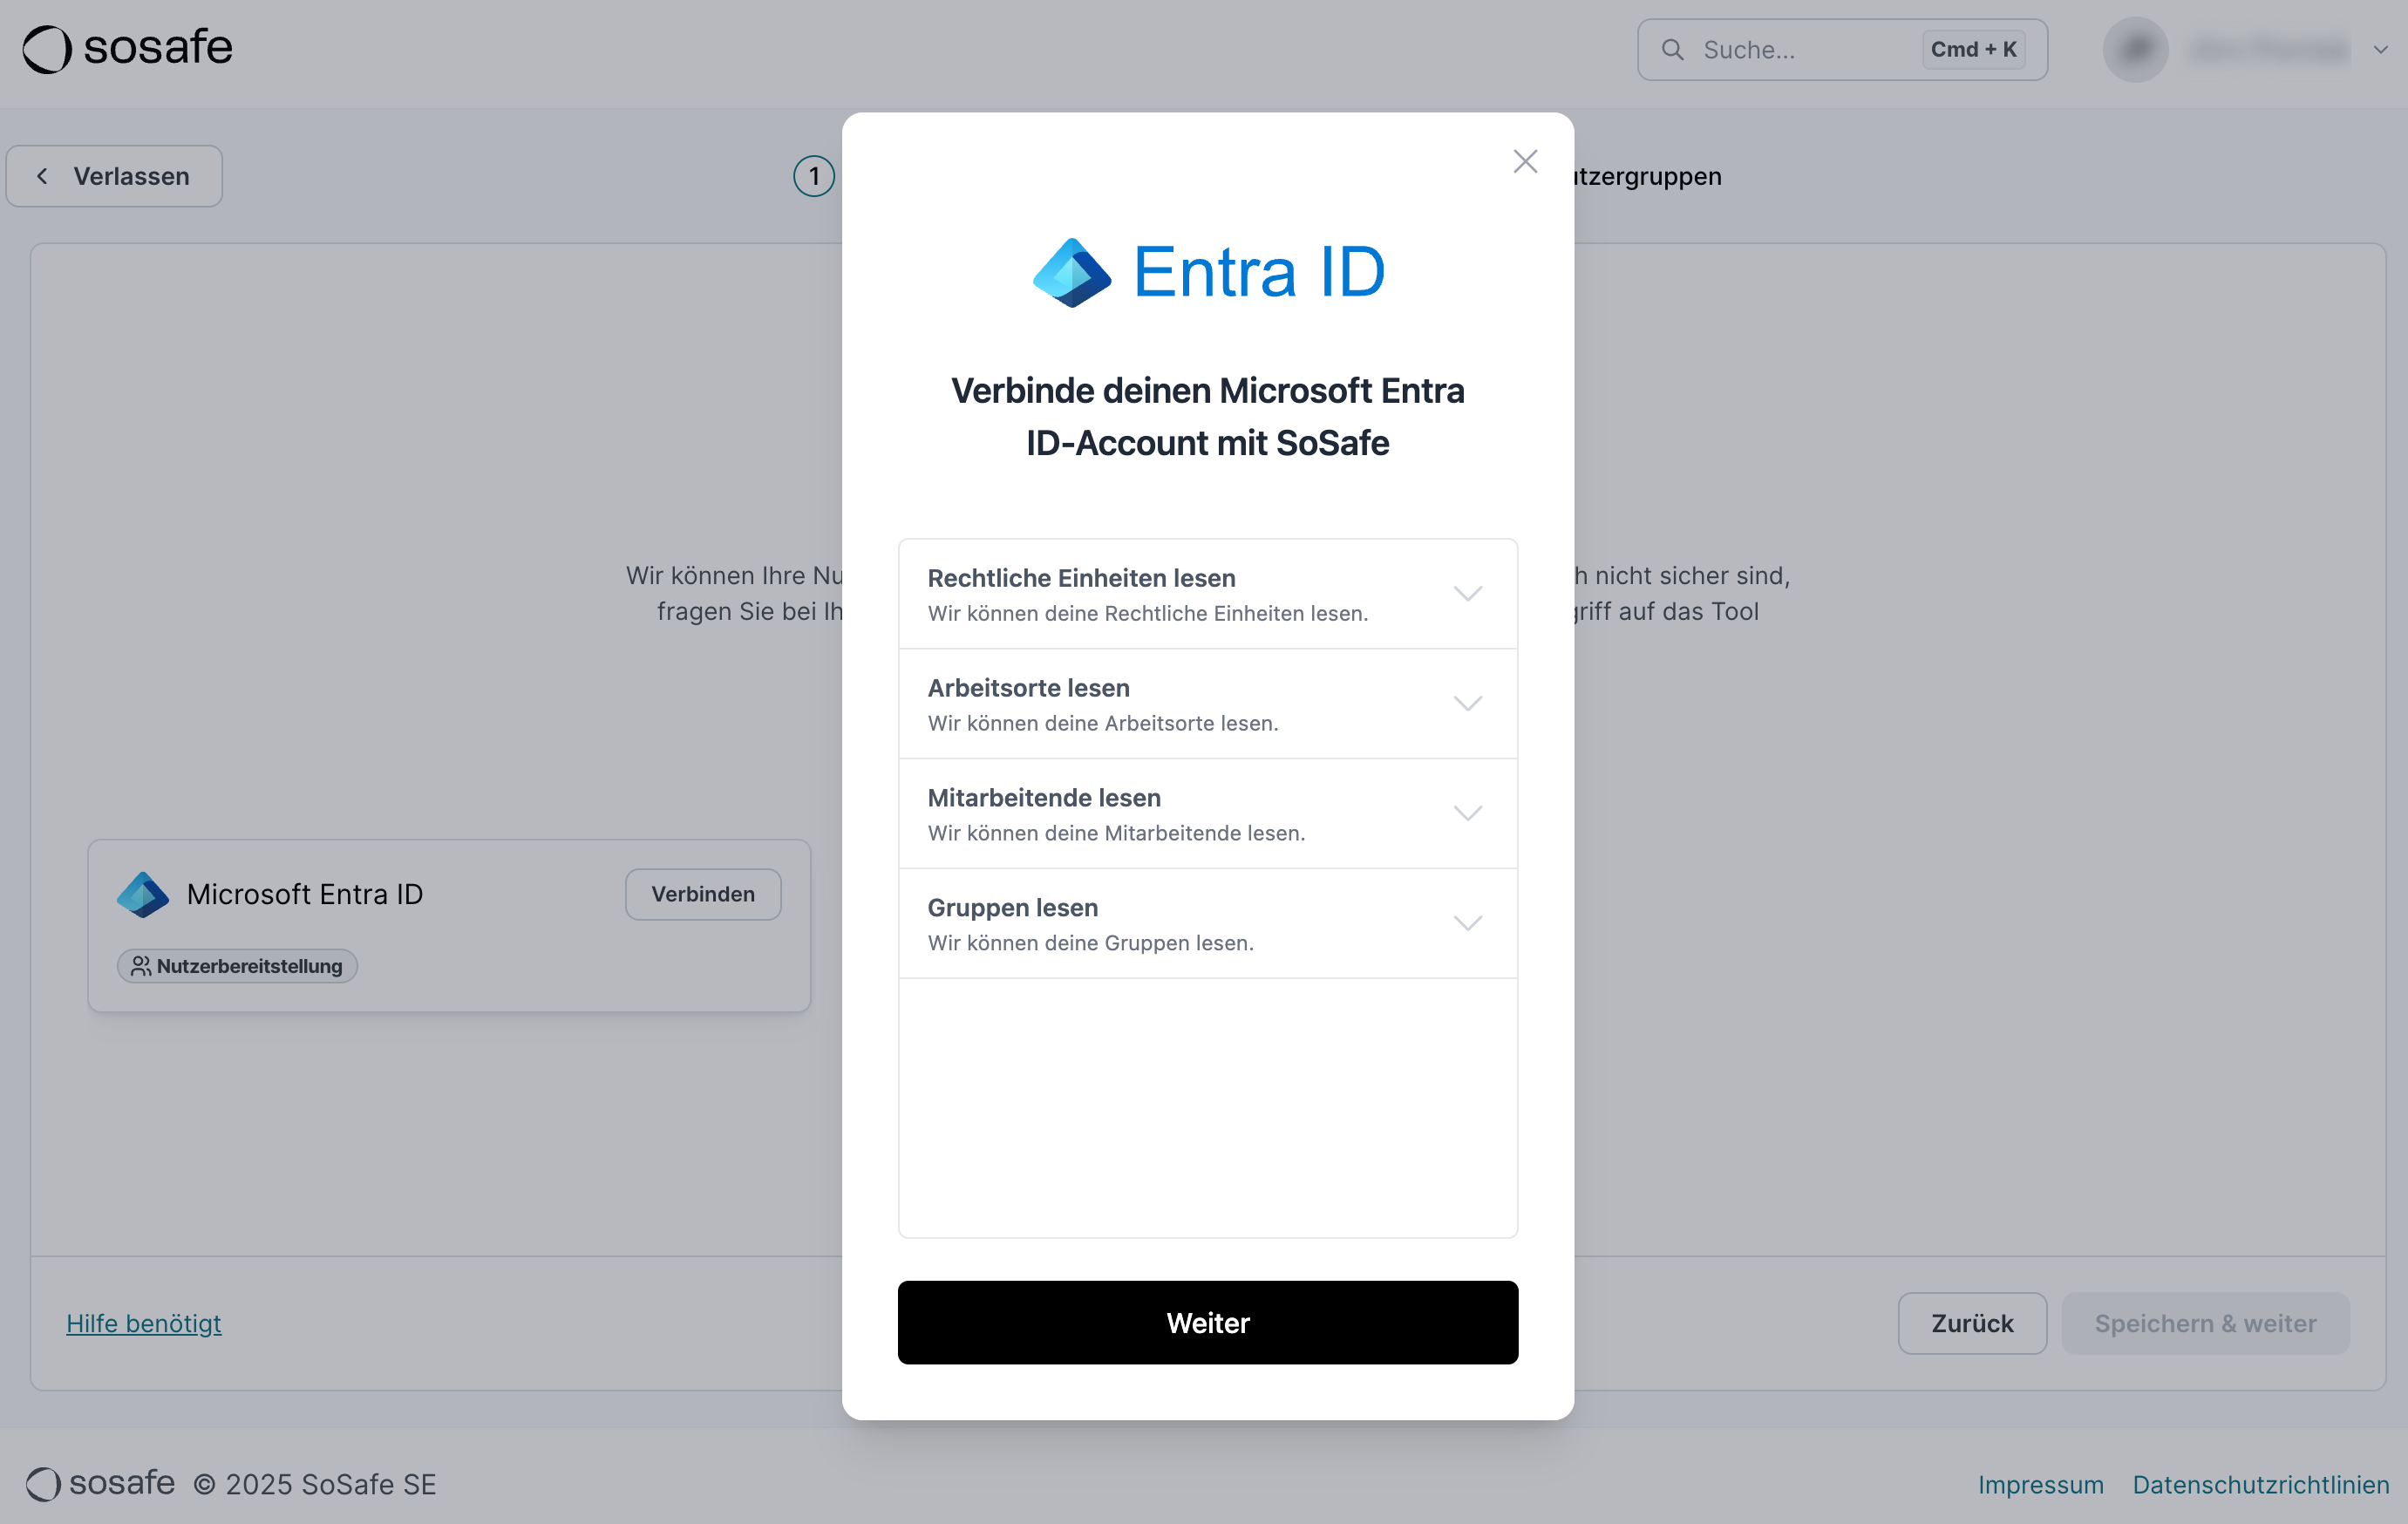Viewport: 2408px width, 1524px height.
Task: Click the Nutzerbereitstellung tag
Action: (x=237, y=965)
